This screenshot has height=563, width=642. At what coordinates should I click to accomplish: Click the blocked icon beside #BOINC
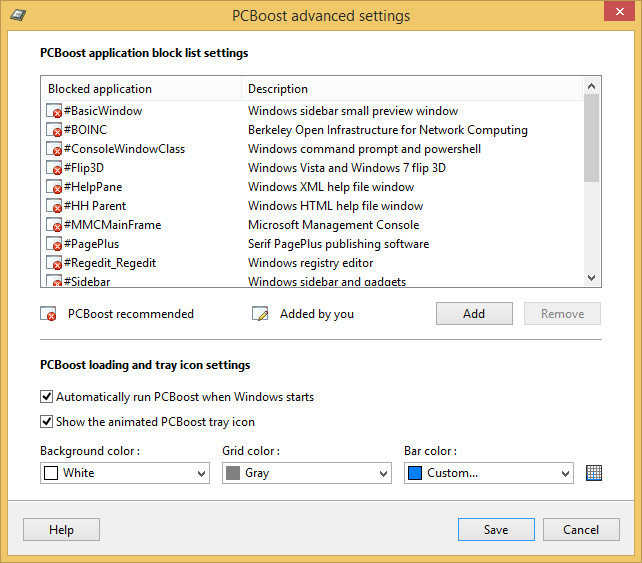pos(54,130)
